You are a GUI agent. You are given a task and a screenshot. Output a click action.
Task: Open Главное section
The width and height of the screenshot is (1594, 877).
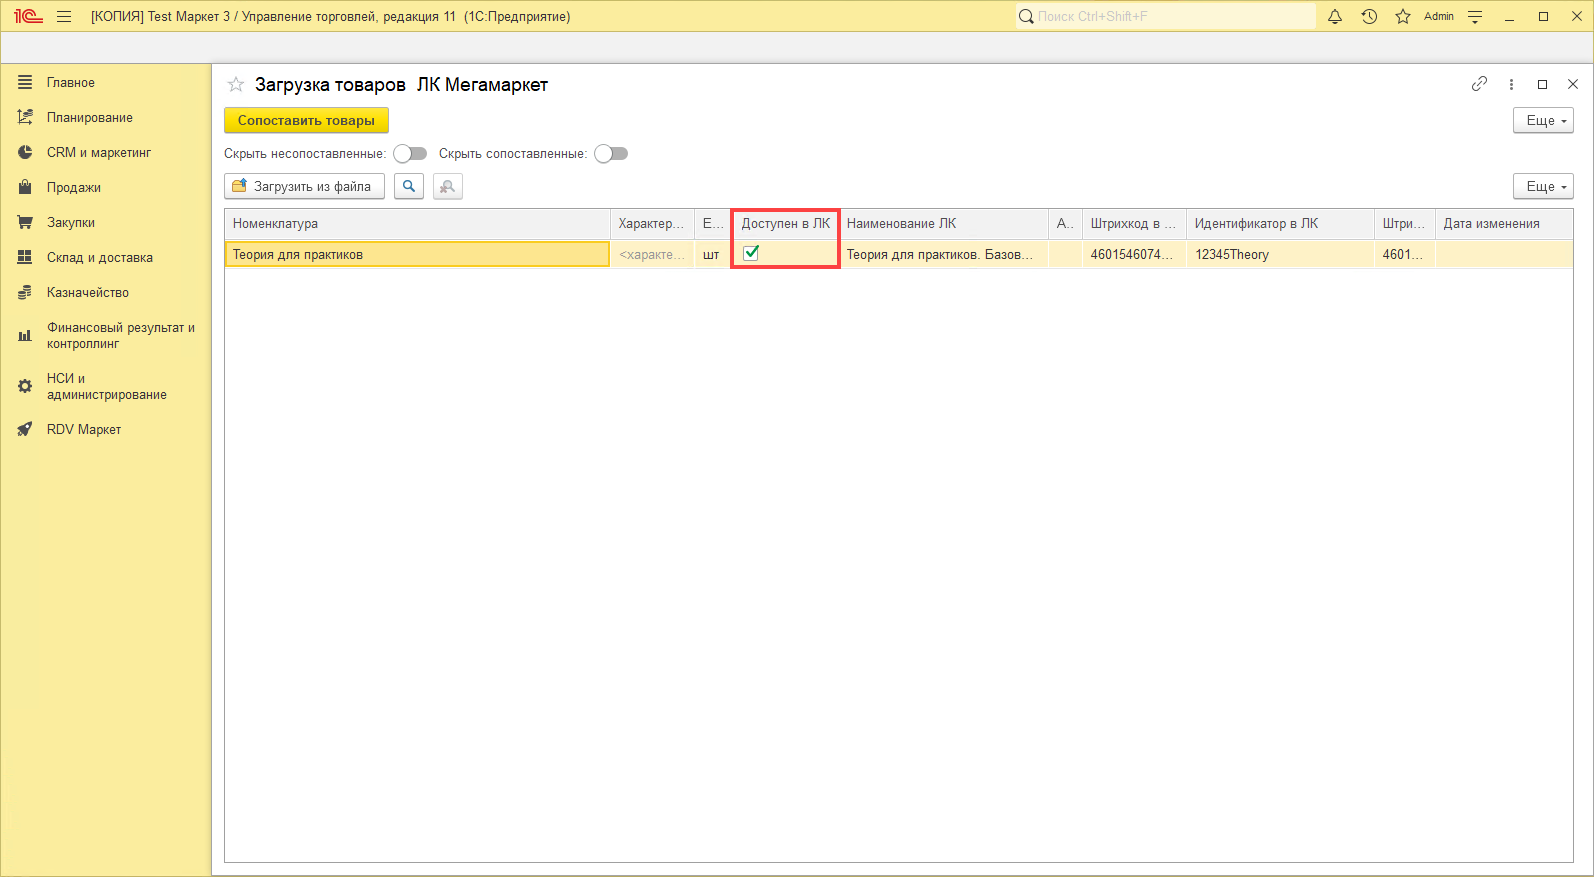click(71, 82)
